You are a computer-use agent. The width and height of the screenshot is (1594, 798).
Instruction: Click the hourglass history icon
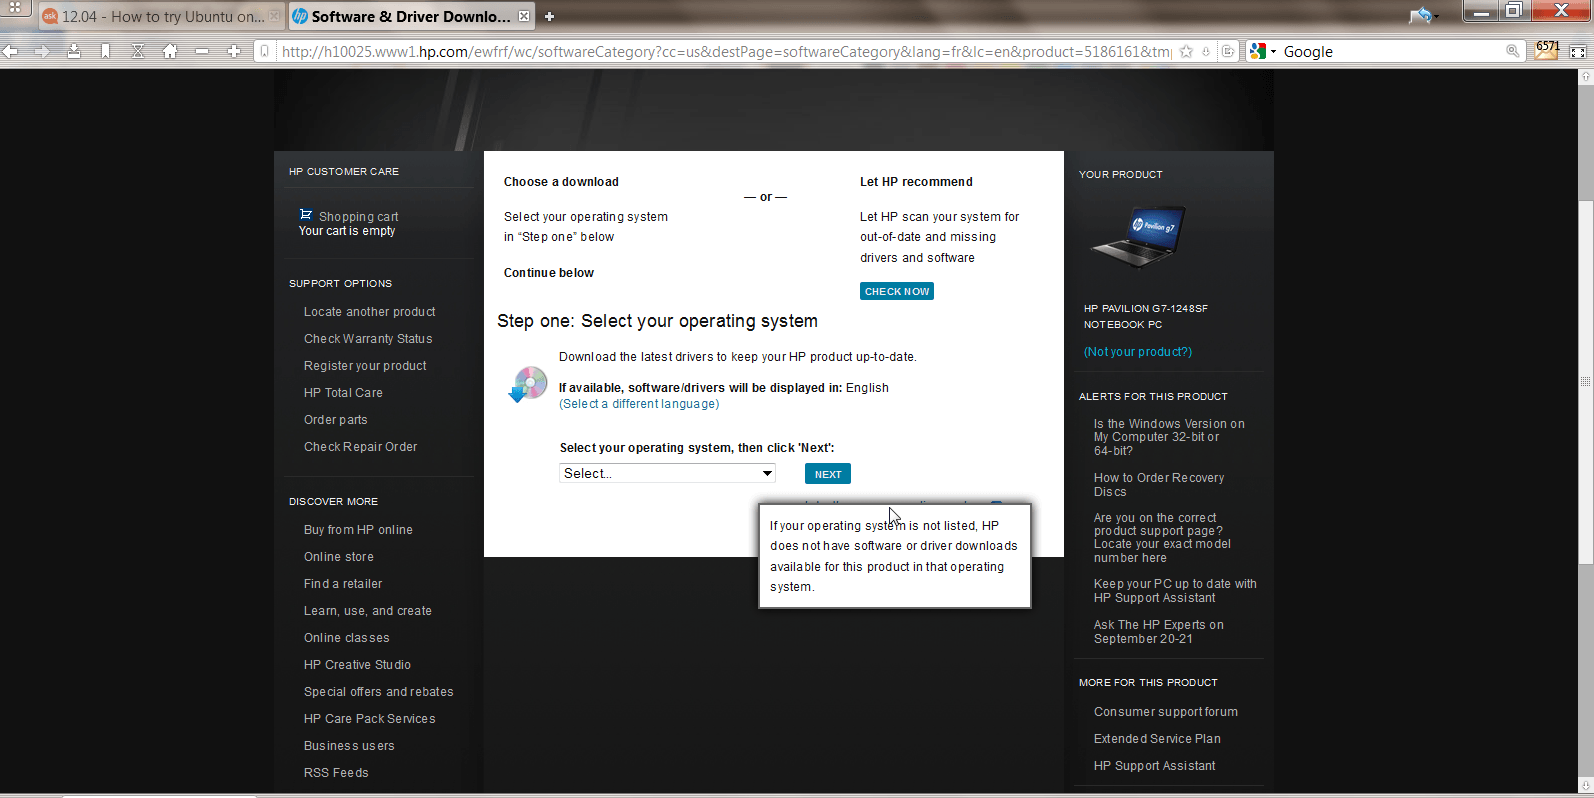click(138, 51)
